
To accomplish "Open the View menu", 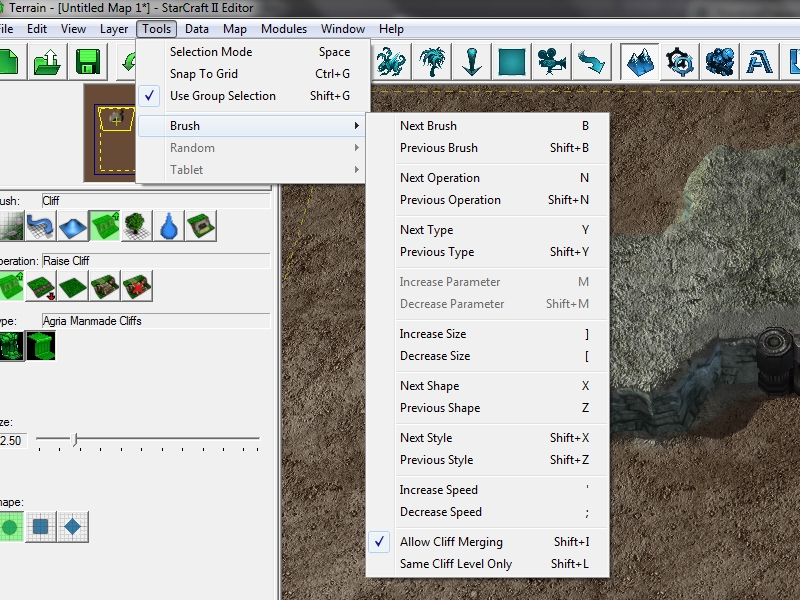I will (73, 29).
